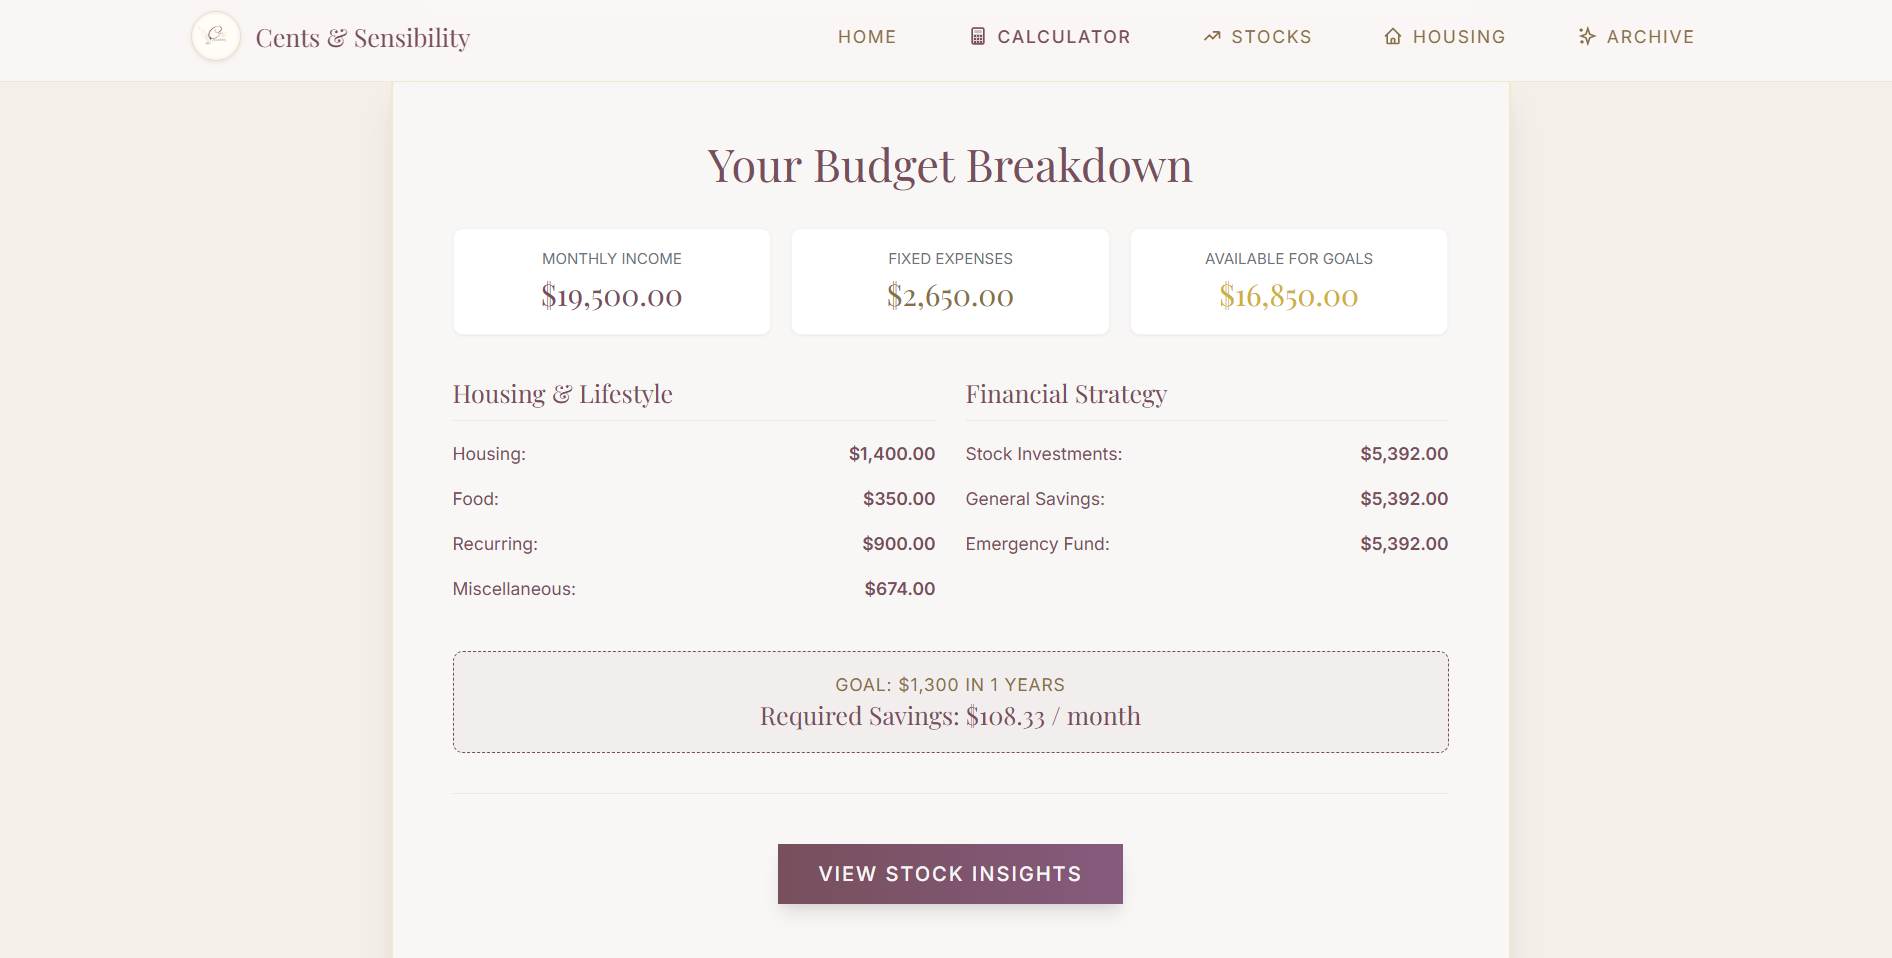Select the Fixed Expenses card
The width and height of the screenshot is (1892, 958).
point(950,281)
